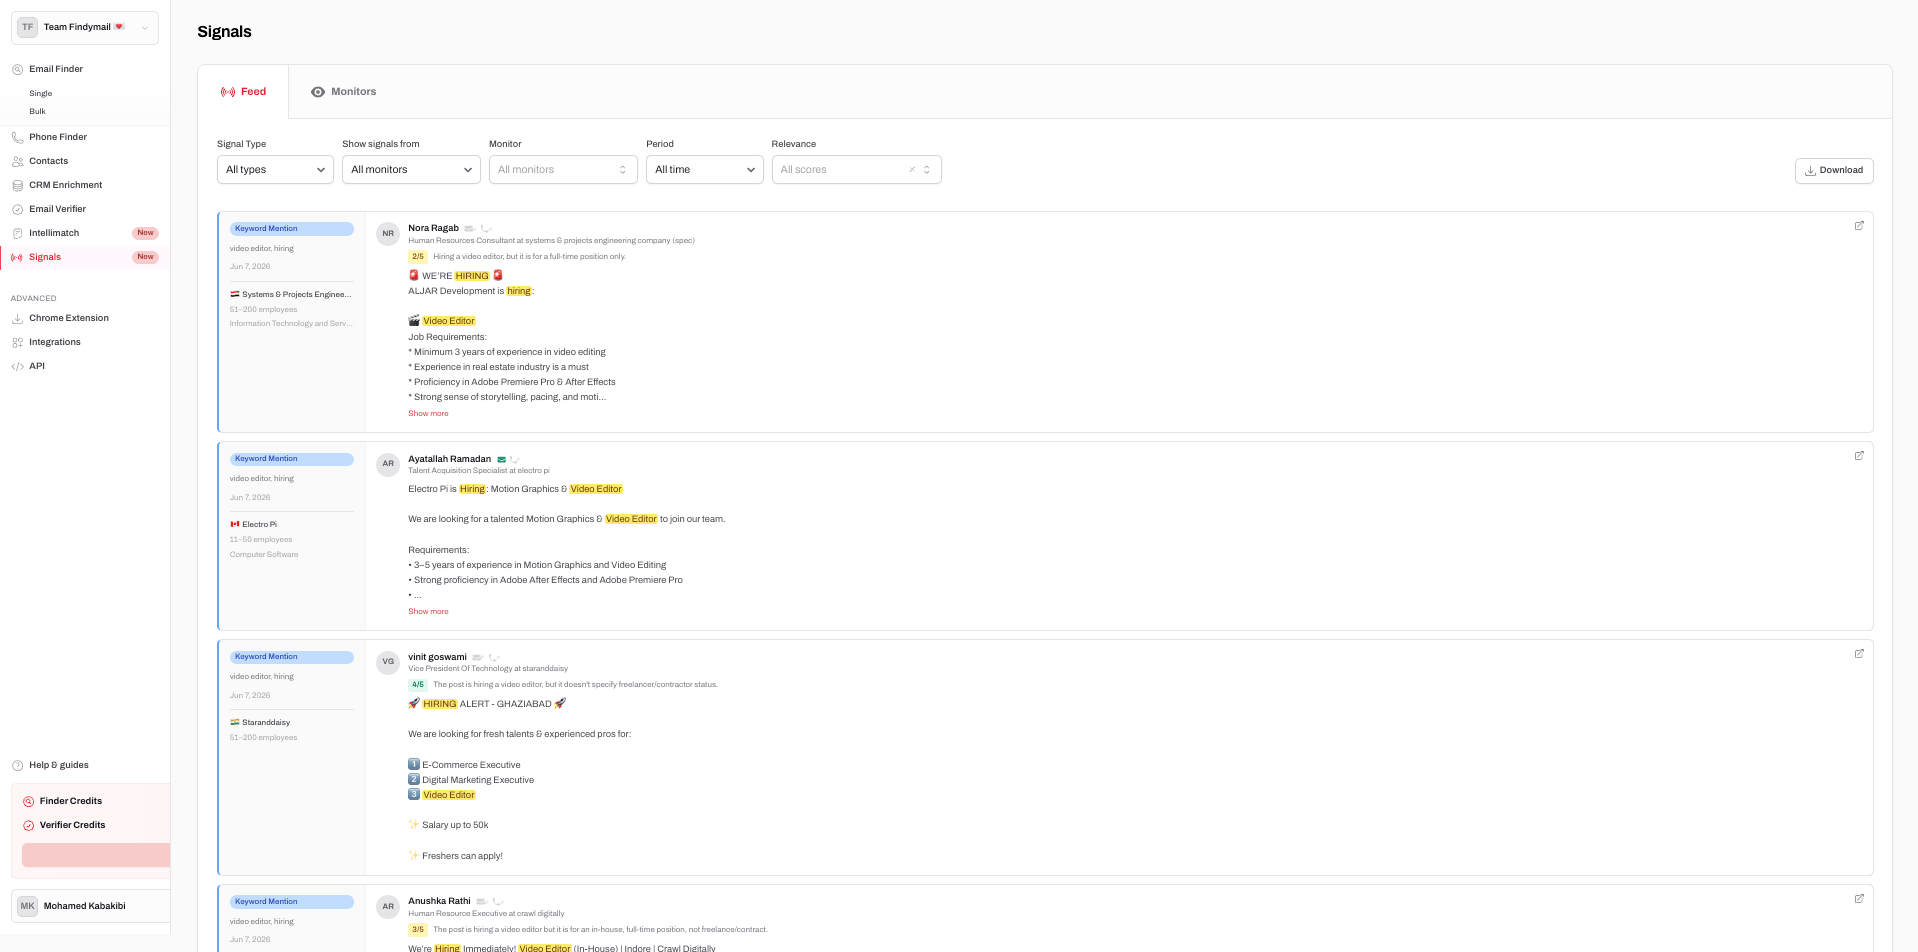This screenshot has width=1918, height=952.
Task: Click the Keyword Mention tag on Nora Ragab's card
Action: (x=292, y=229)
